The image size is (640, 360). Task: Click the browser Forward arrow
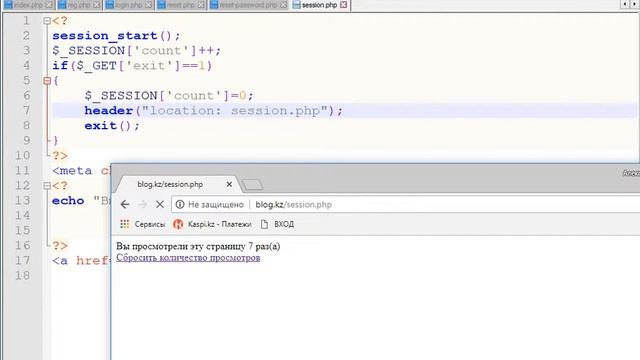click(x=142, y=204)
